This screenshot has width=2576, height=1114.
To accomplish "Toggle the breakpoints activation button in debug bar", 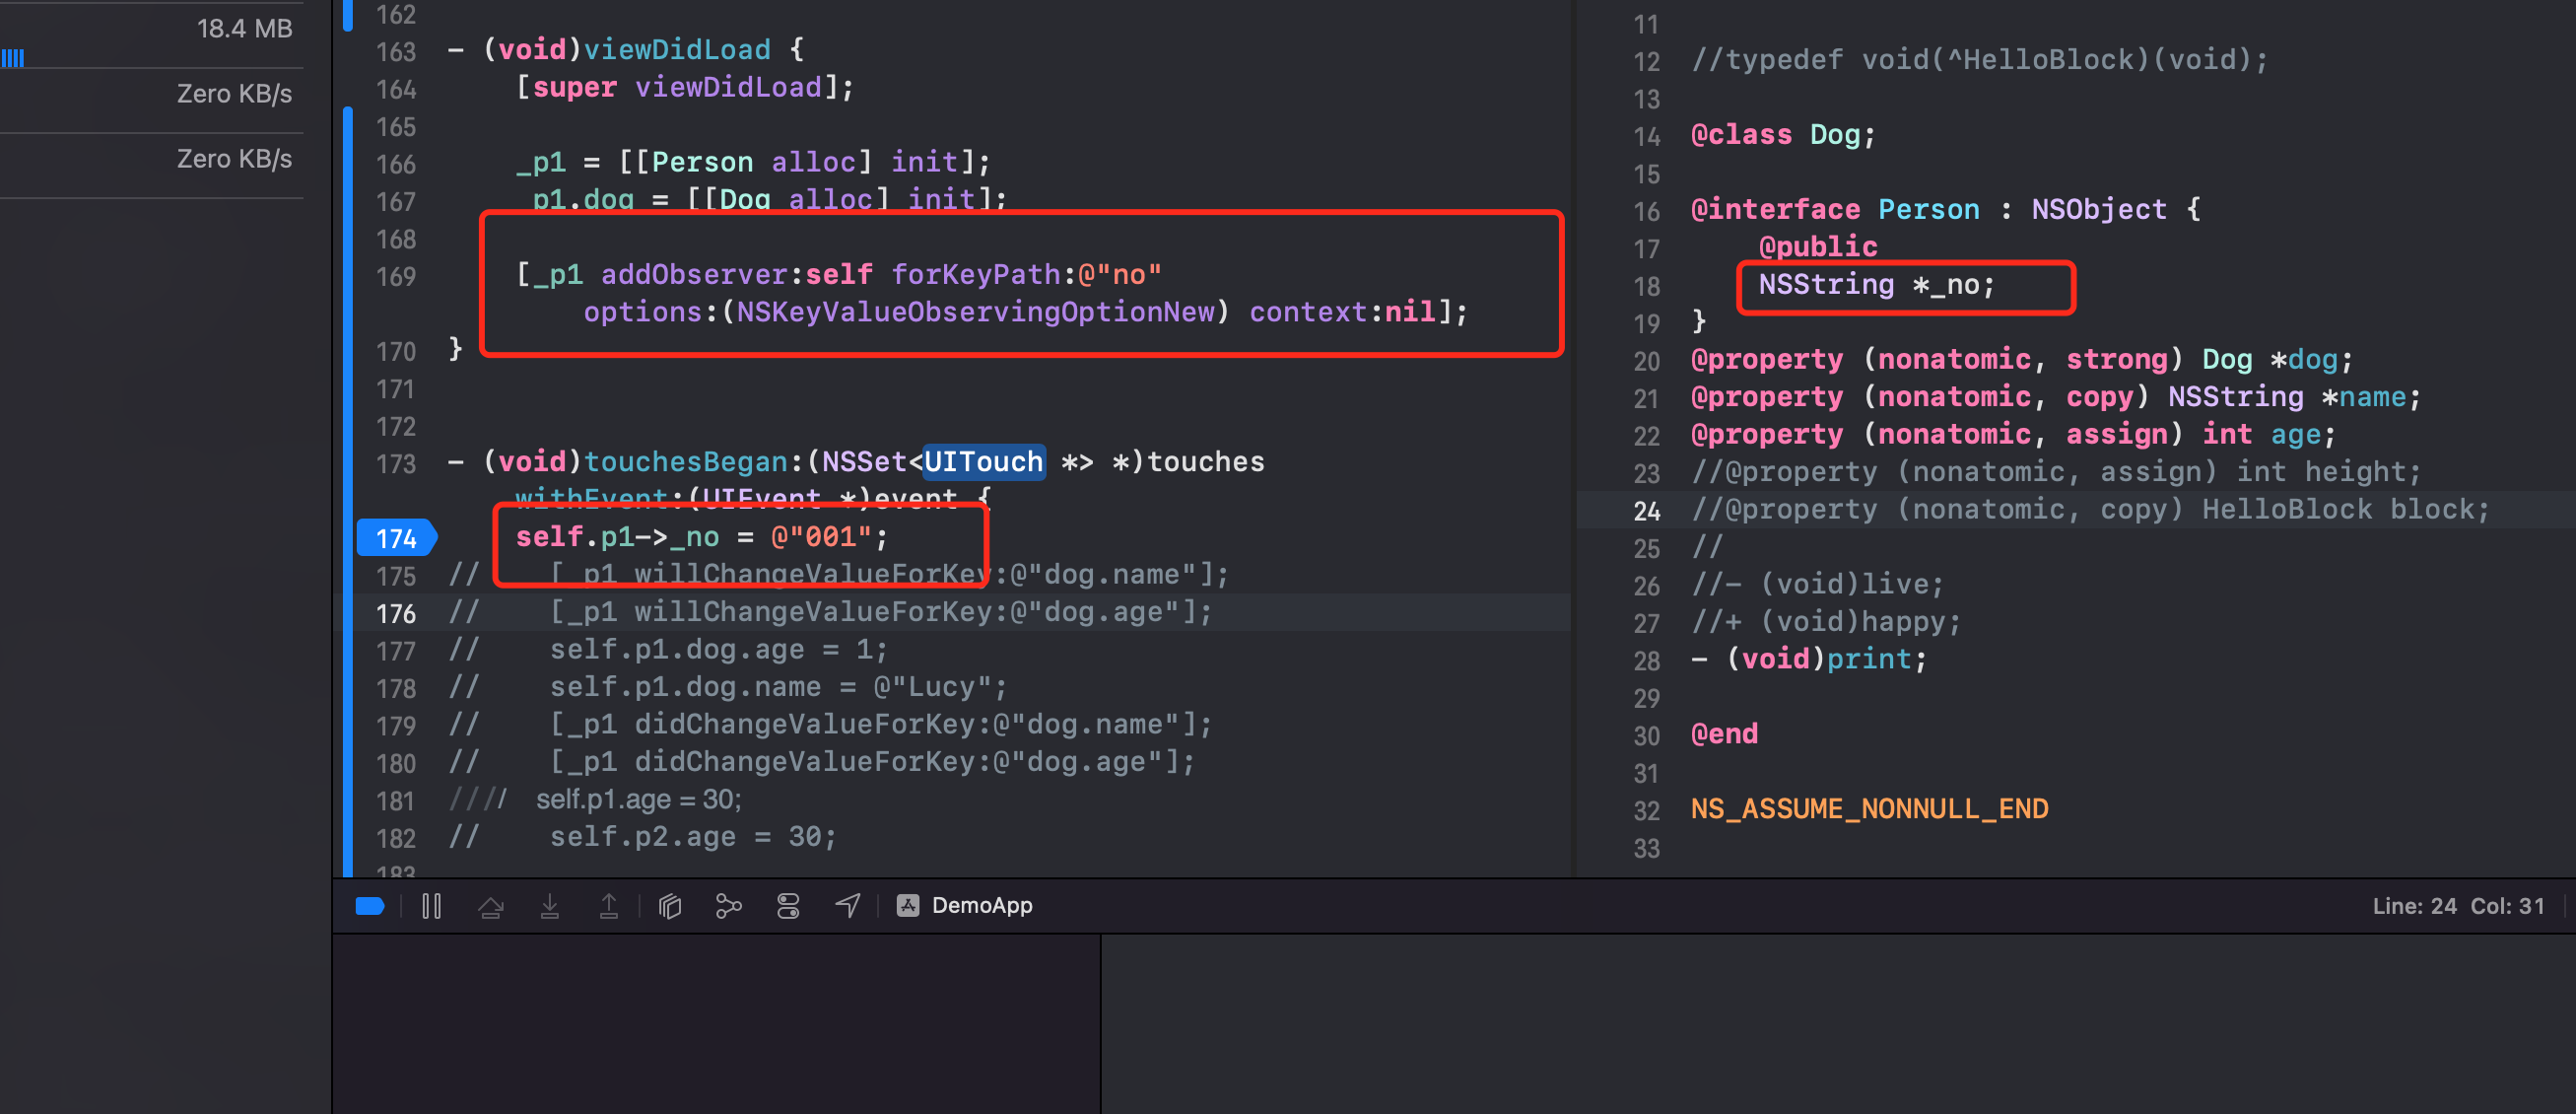I will (370, 906).
